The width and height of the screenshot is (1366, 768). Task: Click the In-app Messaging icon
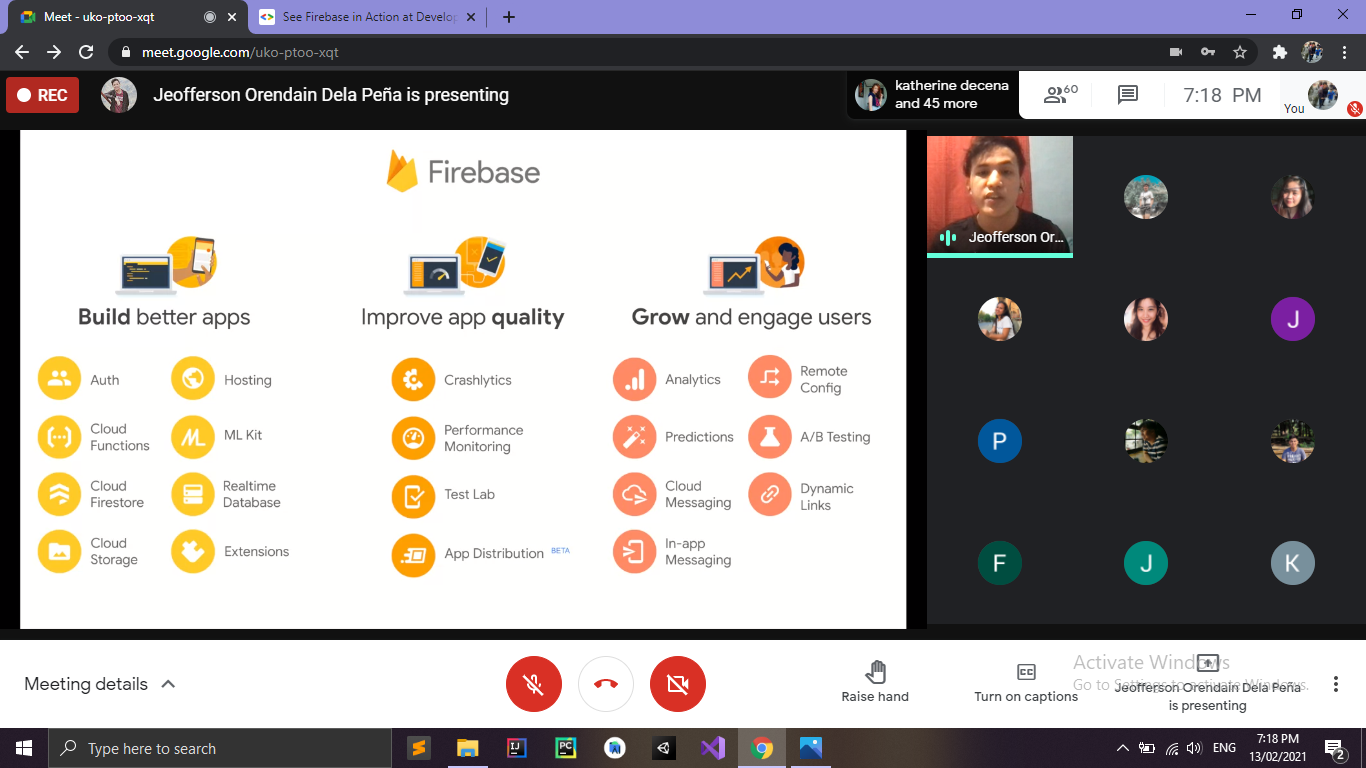tap(634, 551)
